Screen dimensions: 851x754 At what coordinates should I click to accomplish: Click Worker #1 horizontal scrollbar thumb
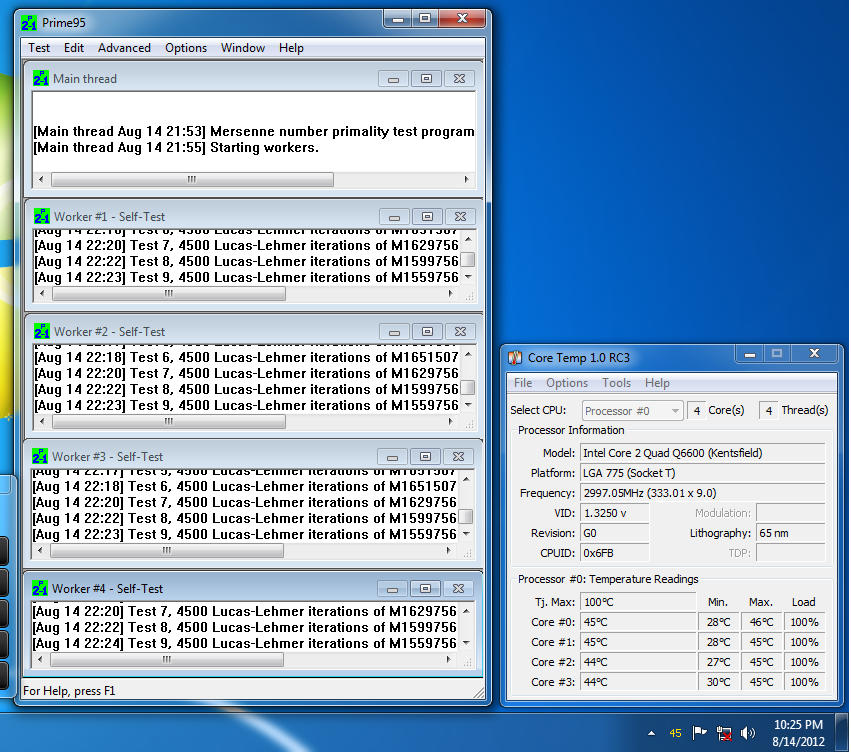point(169,294)
